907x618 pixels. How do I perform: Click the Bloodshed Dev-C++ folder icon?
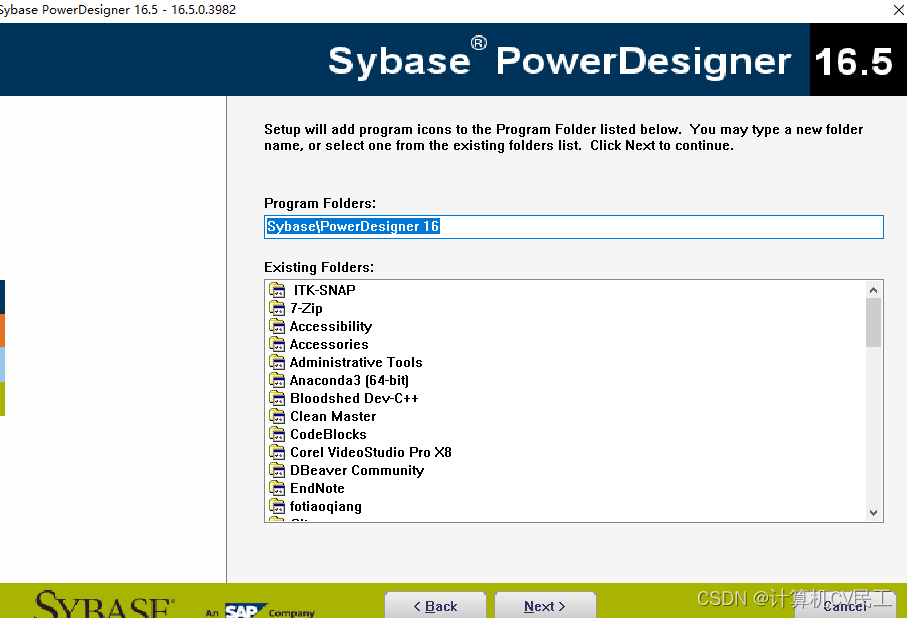tap(277, 398)
